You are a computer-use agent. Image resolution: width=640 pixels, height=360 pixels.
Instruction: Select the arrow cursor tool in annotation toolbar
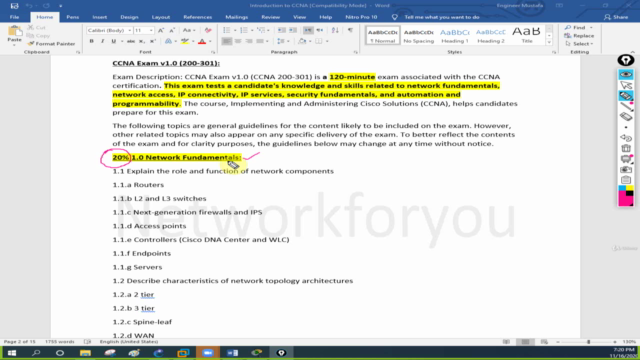626,85
